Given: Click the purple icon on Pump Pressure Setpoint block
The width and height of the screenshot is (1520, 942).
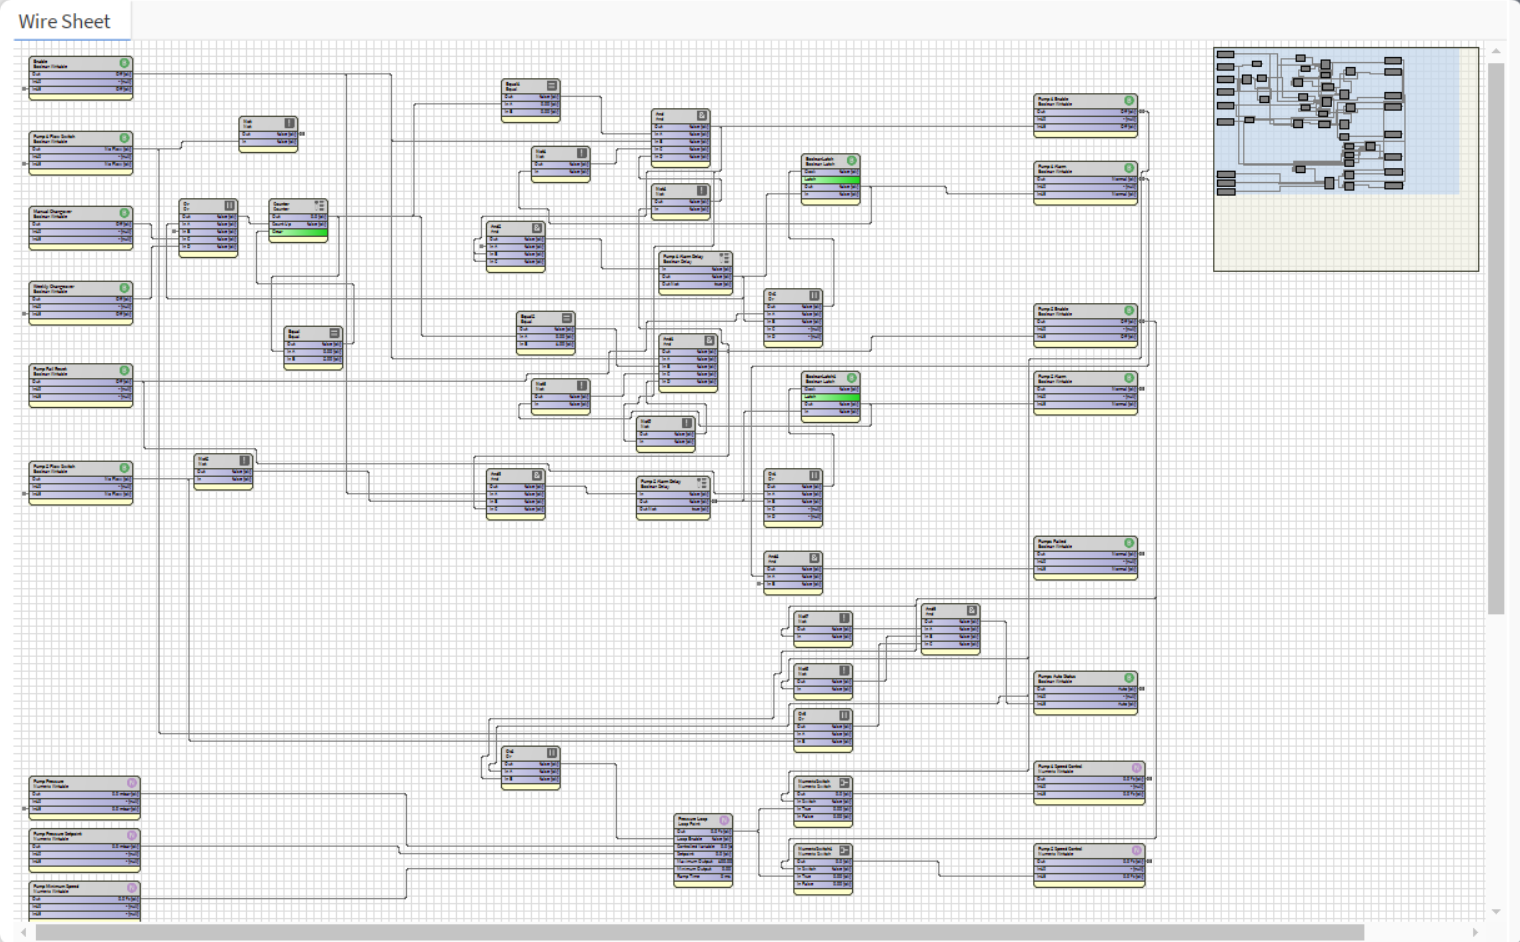Looking at the screenshot, I should tap(132, 835).
